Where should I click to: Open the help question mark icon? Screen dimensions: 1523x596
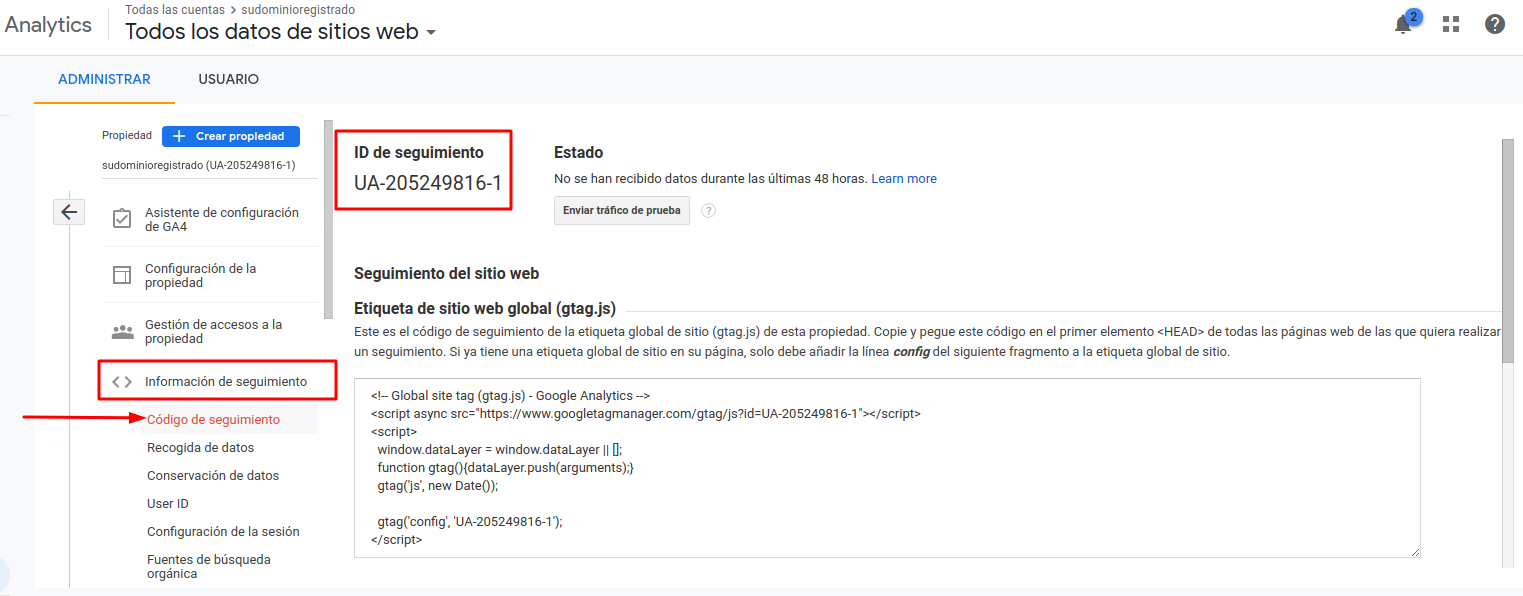1495,24
